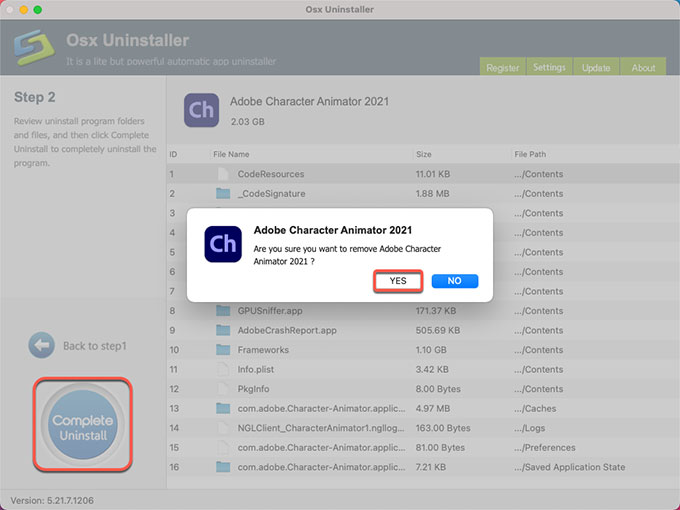
Task: Click the Step 2 heading
Action: pyautogui.click(x=35, y=97)
